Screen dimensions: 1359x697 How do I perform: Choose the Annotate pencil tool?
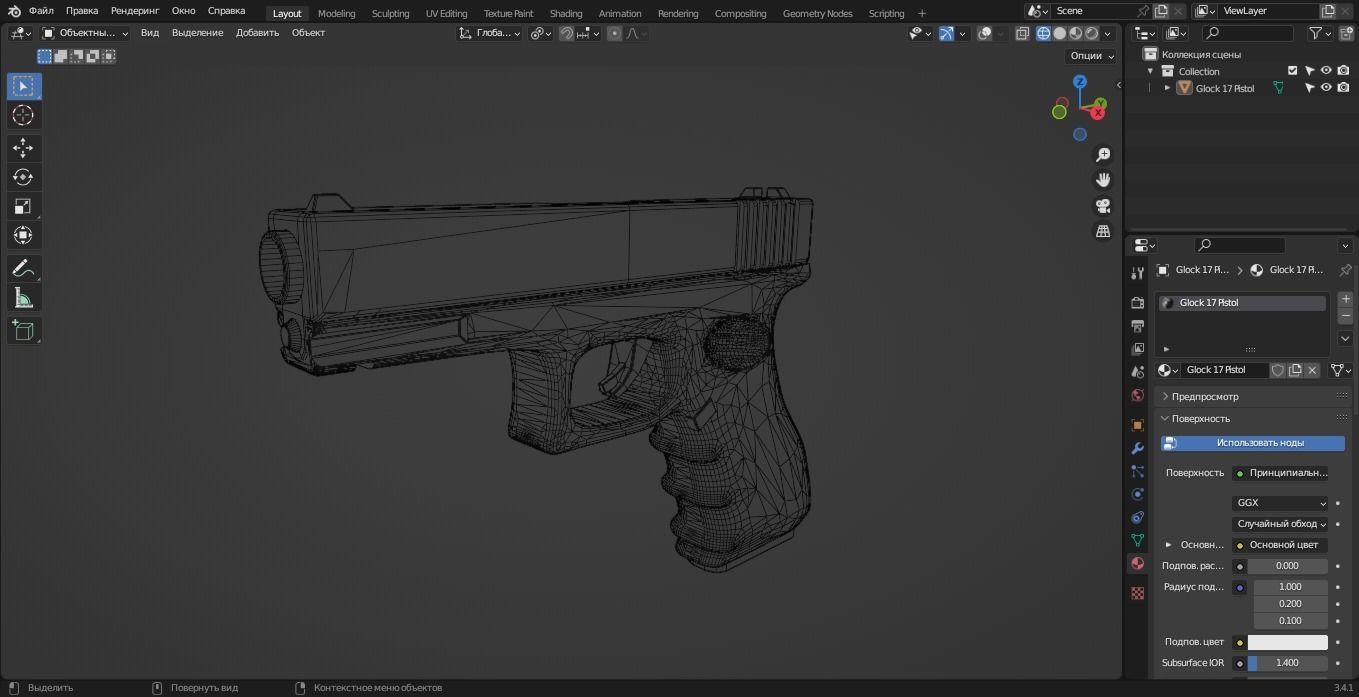pyautogui.click(x=23, y=268)
